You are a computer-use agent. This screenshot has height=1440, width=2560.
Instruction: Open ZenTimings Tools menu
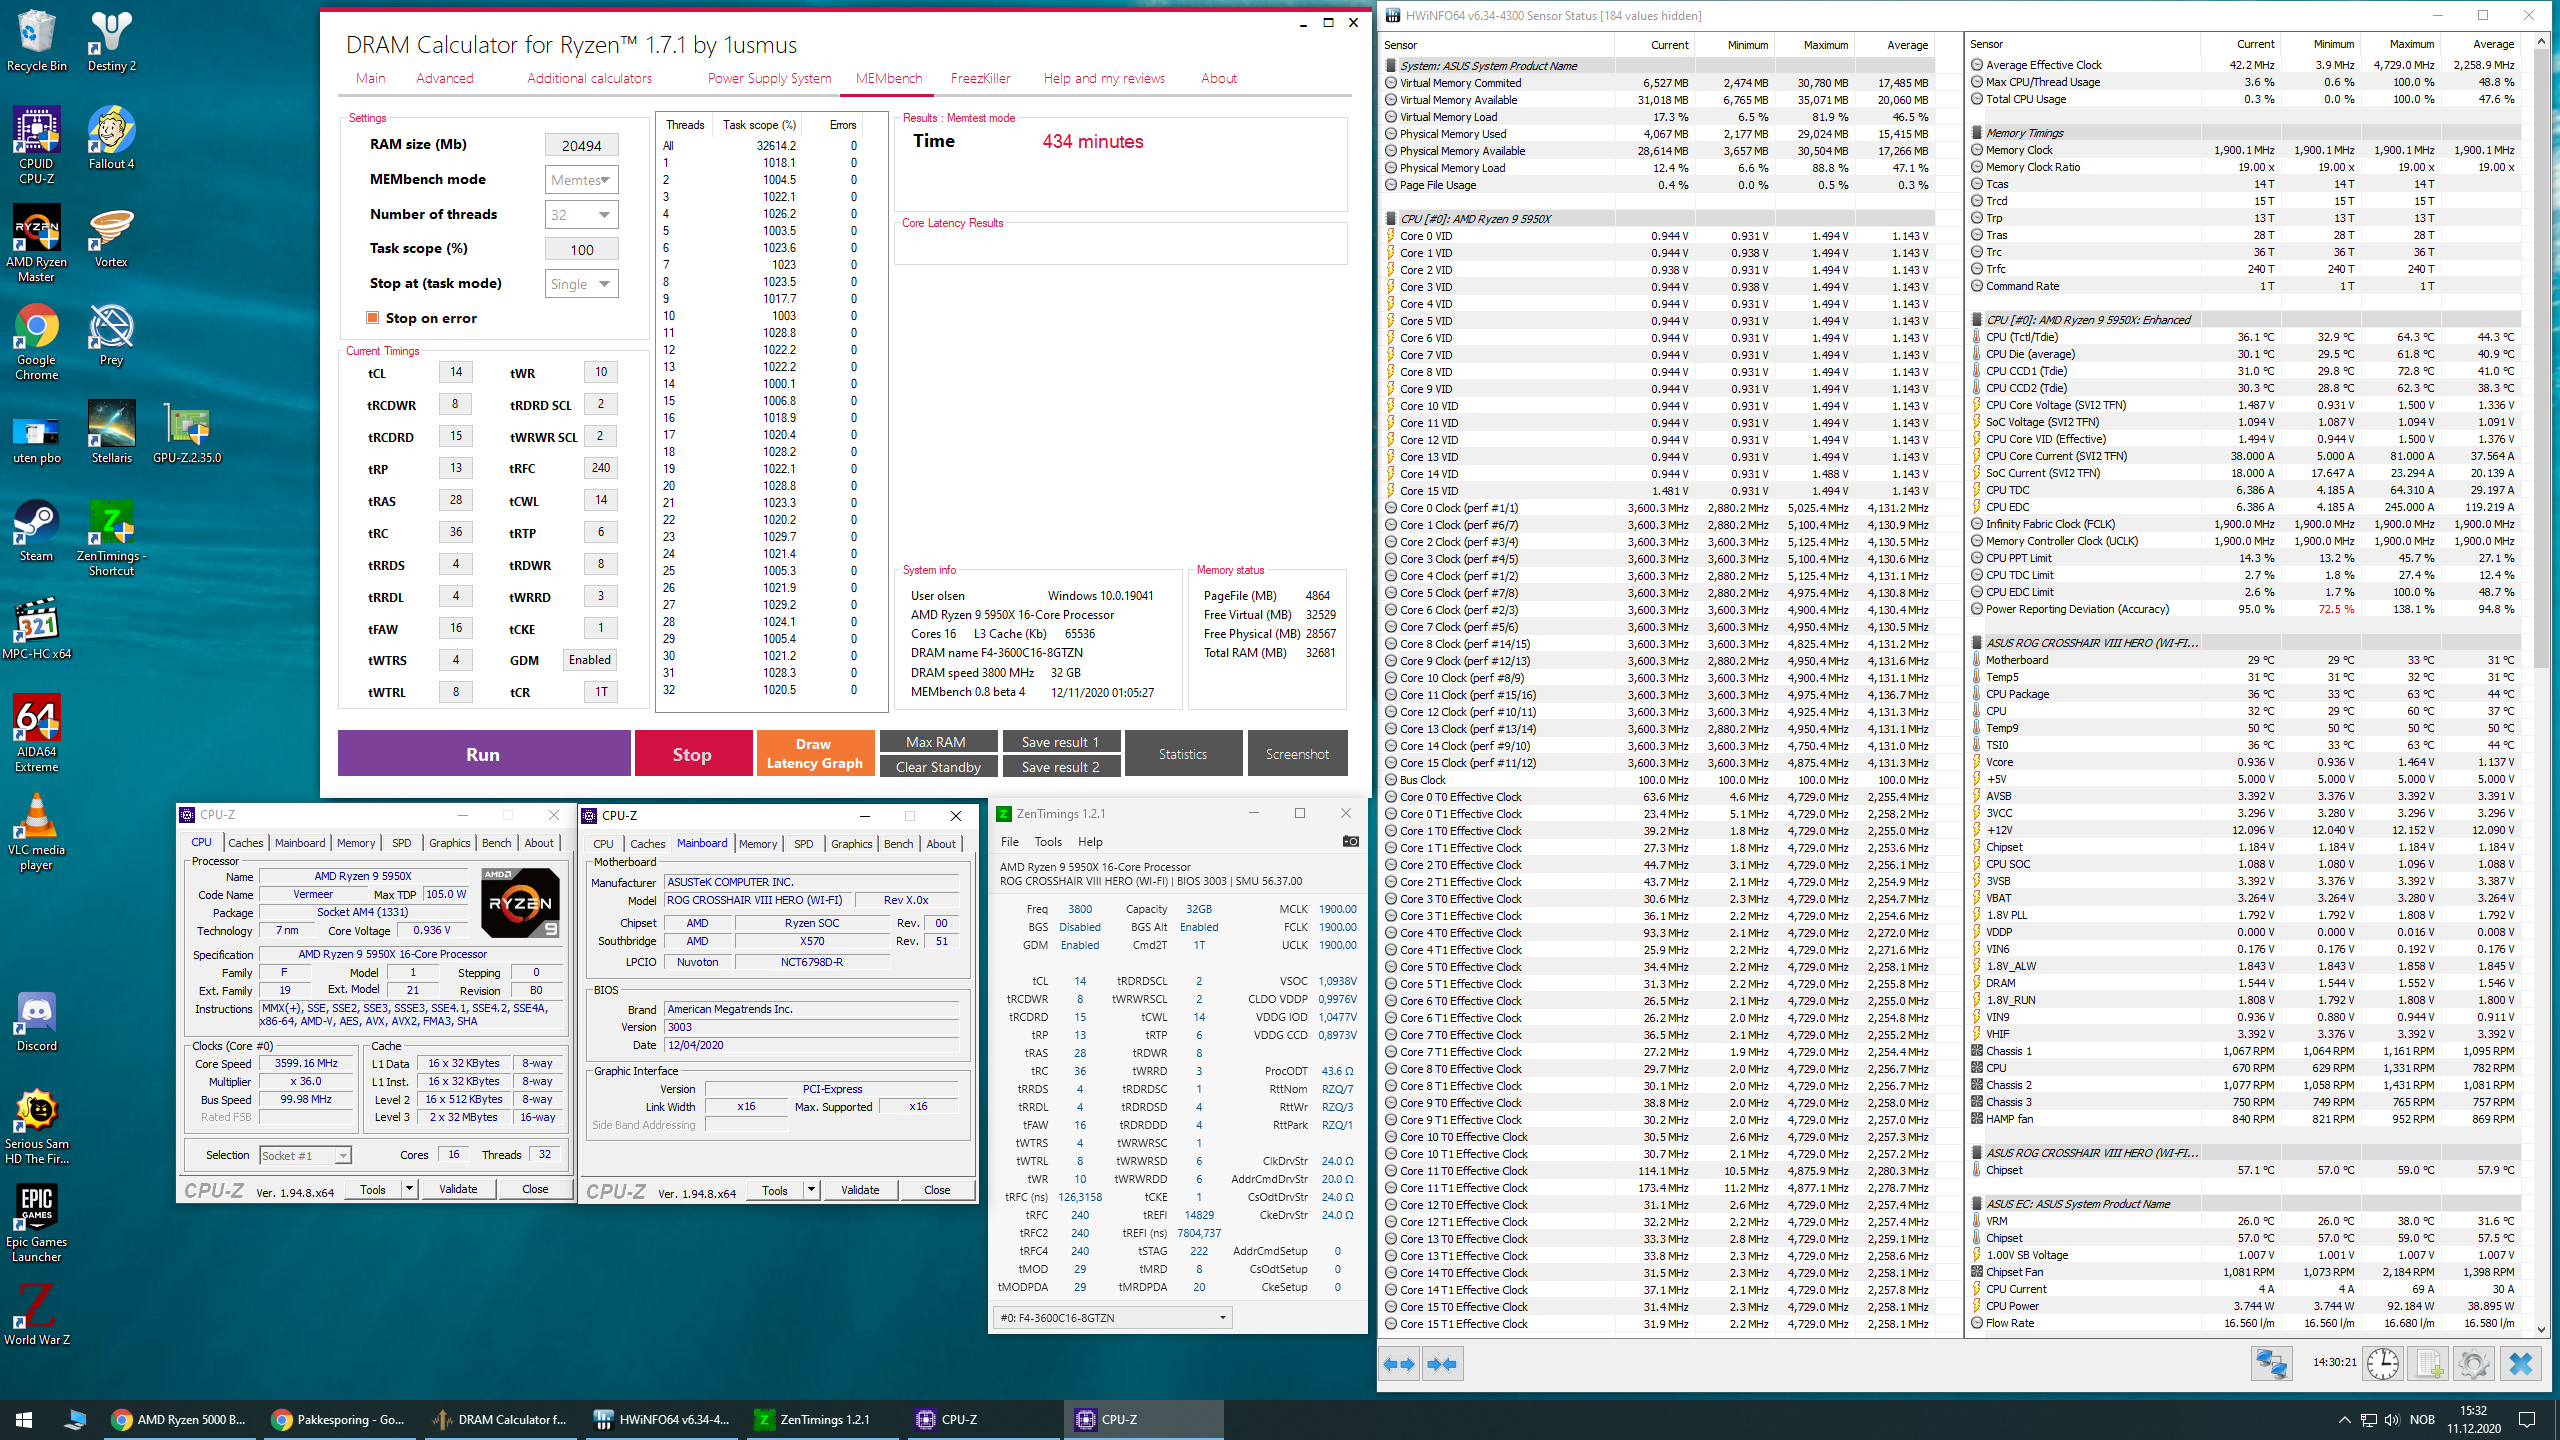(1048, 842)
